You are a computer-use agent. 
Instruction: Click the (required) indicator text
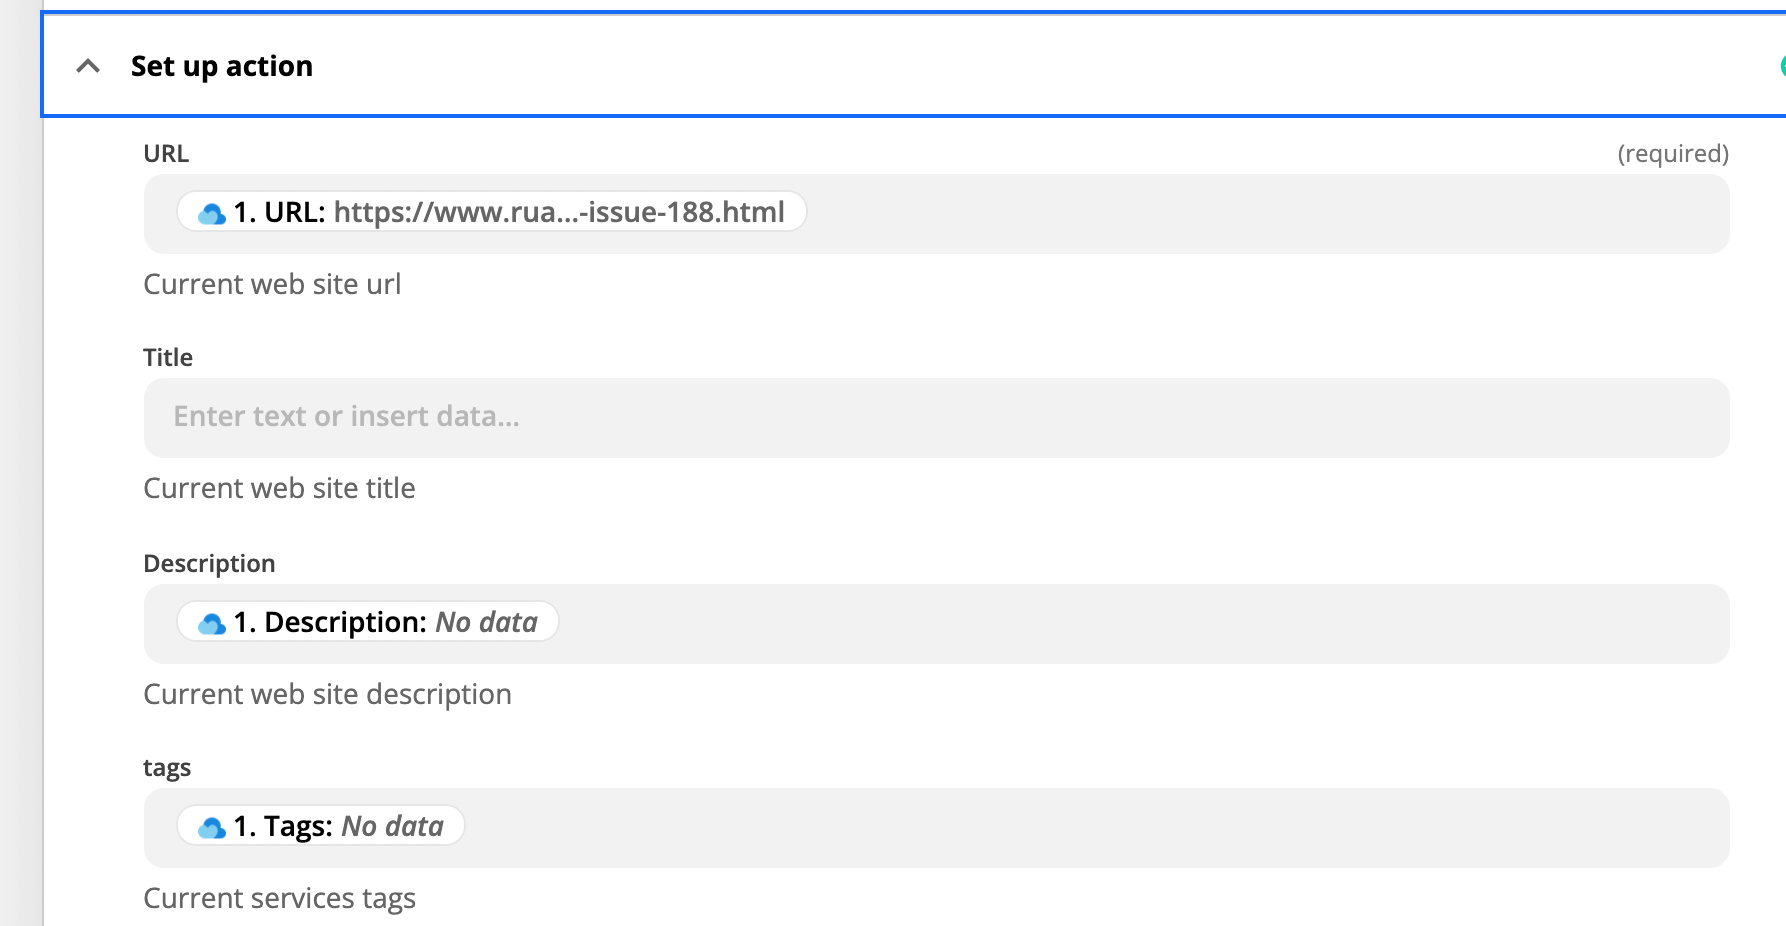point(1673,153)
